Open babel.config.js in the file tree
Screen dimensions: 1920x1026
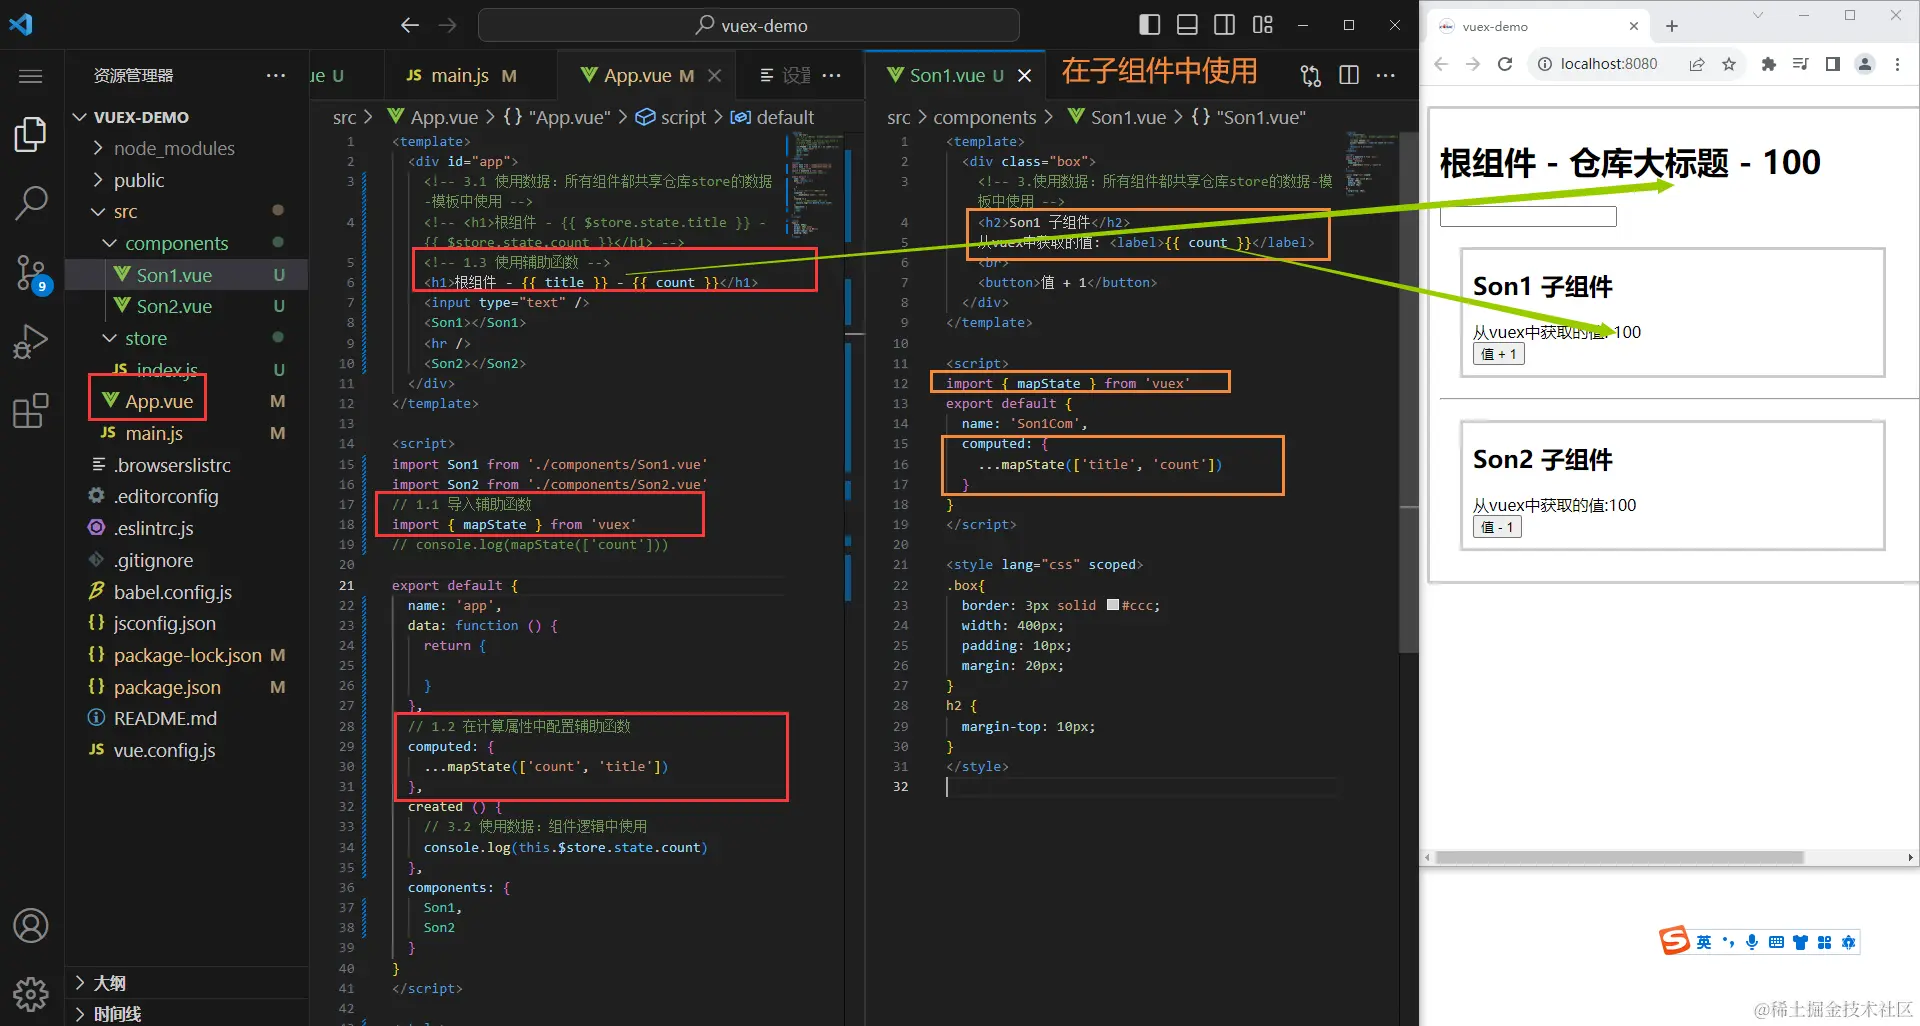click(x=172, y=592)
